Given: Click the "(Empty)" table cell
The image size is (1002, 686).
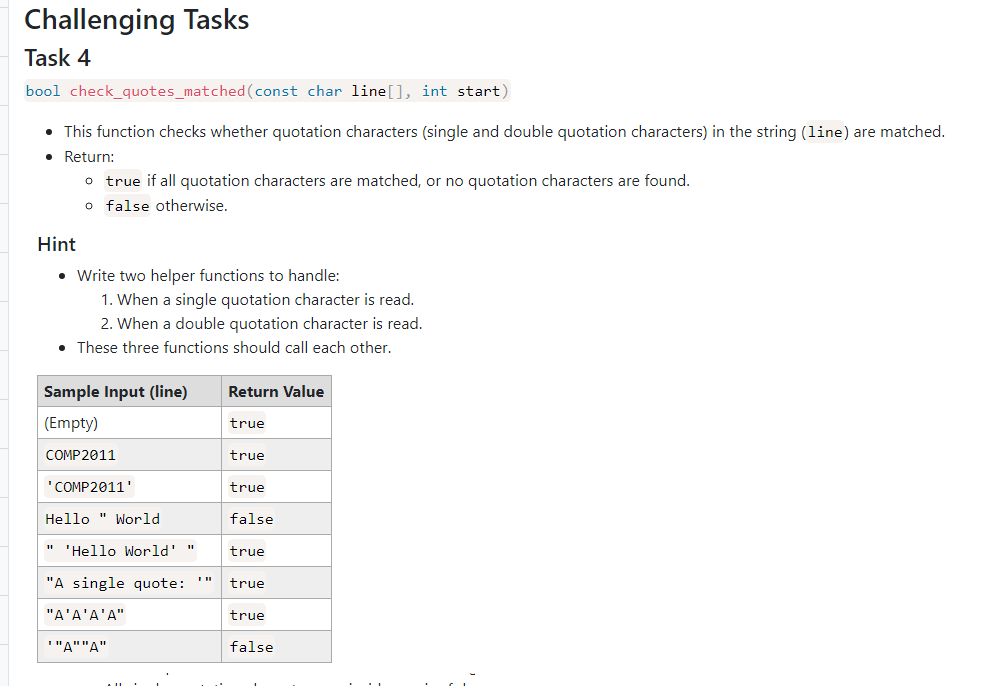Looking at the screenshot, I should [72, 423].
